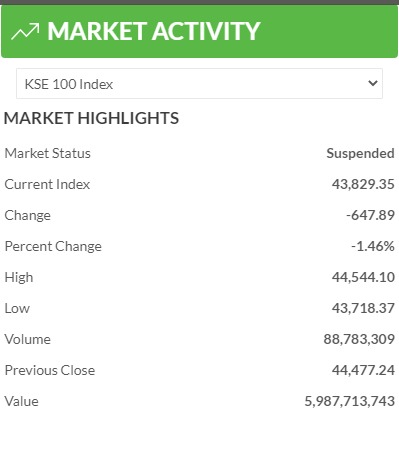Click the Value figure 5,987,713,743
The height and width of the screenshot is (455, 399).
(350, 401)
